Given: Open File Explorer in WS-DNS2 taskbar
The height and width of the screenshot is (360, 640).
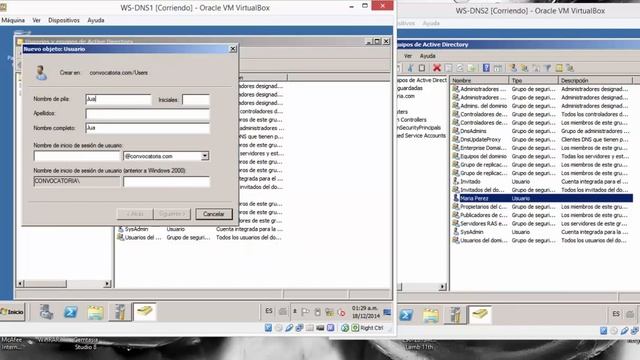Looking at the screenshot, I should pyautogui.click(x=431, y=315).
